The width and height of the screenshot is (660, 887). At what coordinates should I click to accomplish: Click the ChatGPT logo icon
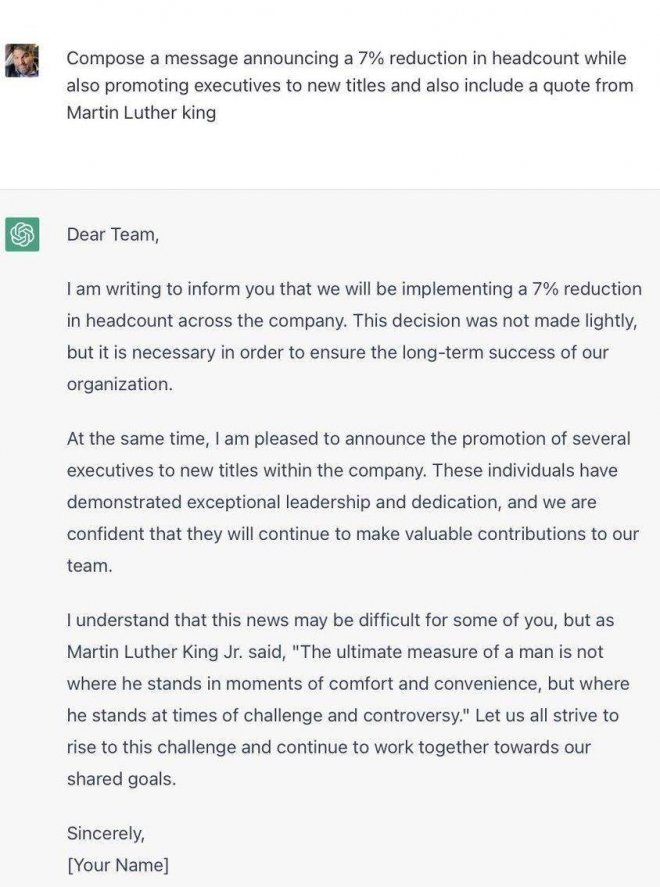pyautogui.click(x=22, y=235)
